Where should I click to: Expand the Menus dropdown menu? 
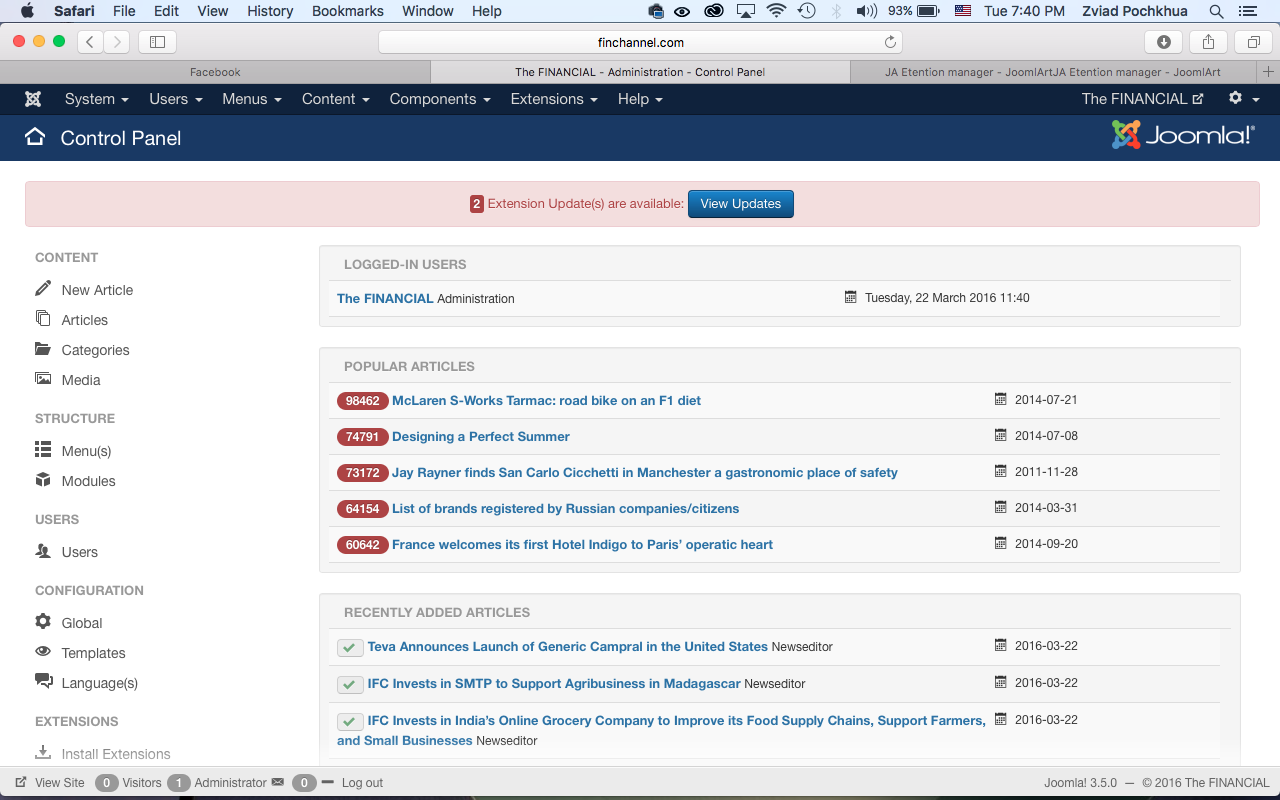pyautogui.click(x=252, y=99)
